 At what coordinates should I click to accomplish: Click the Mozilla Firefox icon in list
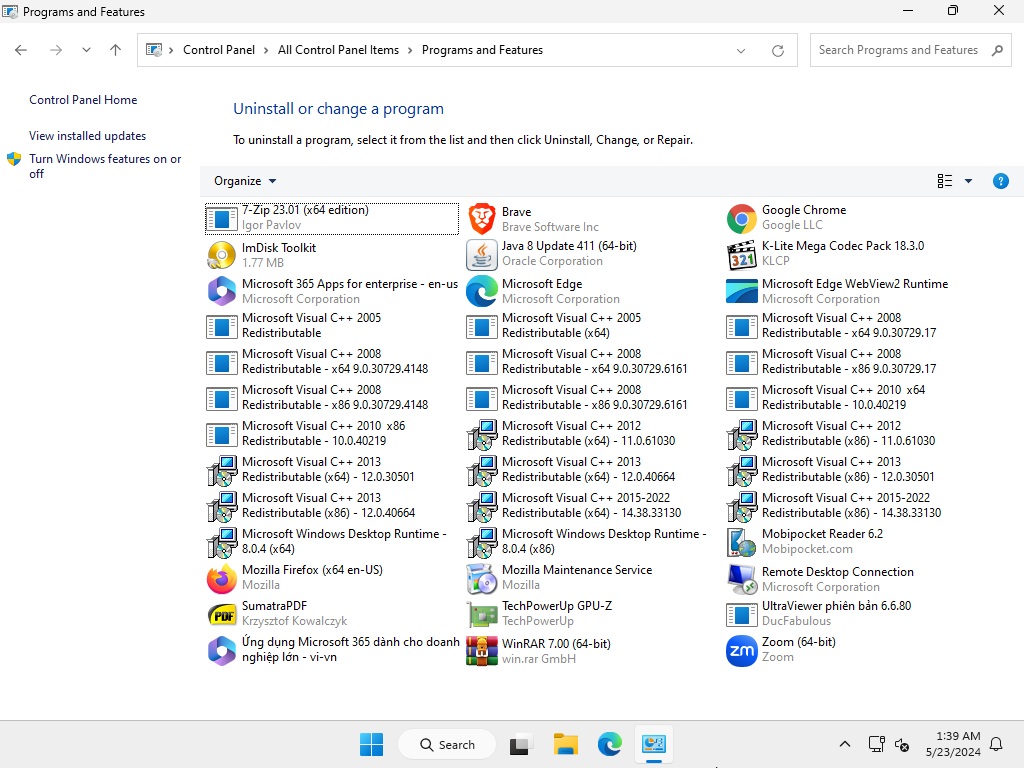[222, 578]
